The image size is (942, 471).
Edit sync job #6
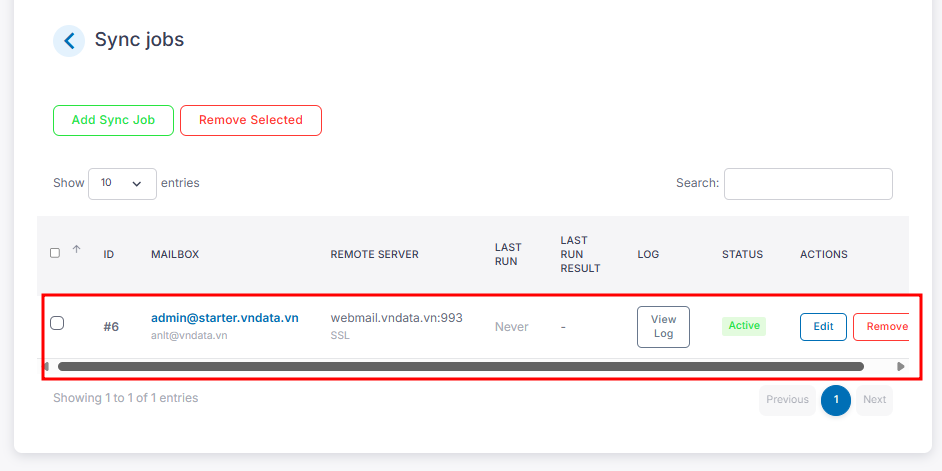pyautogui.click(x=823, y=327)
